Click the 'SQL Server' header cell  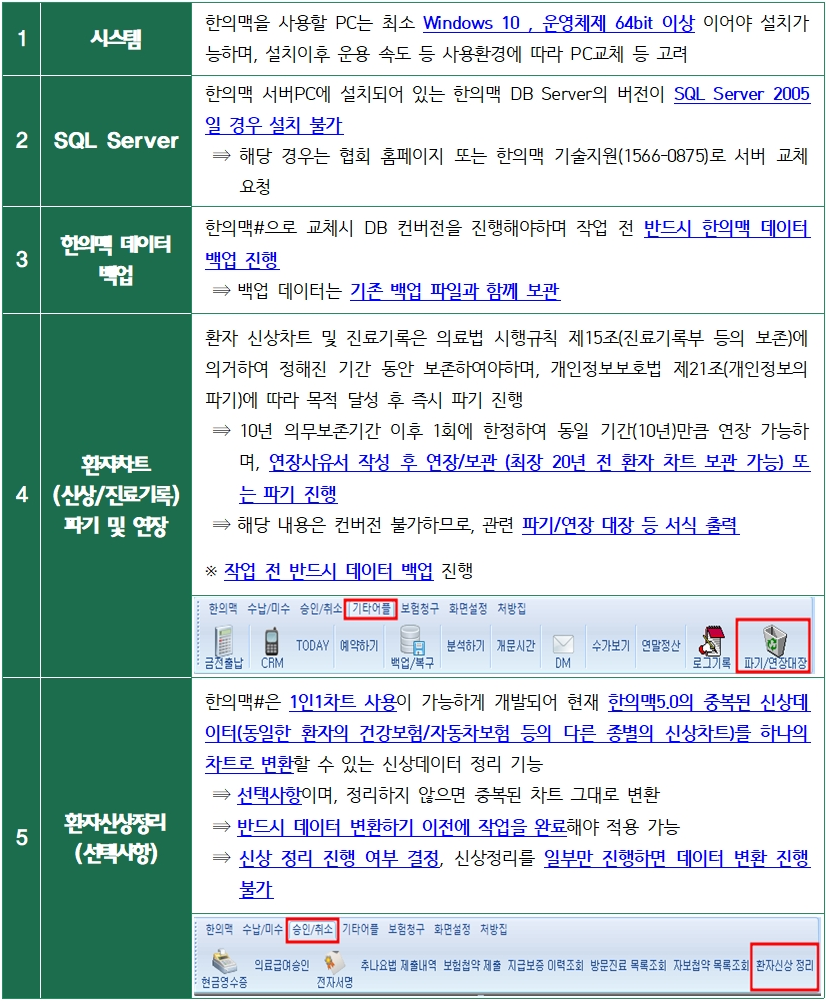pyautogui.click(x=116, y=141)
